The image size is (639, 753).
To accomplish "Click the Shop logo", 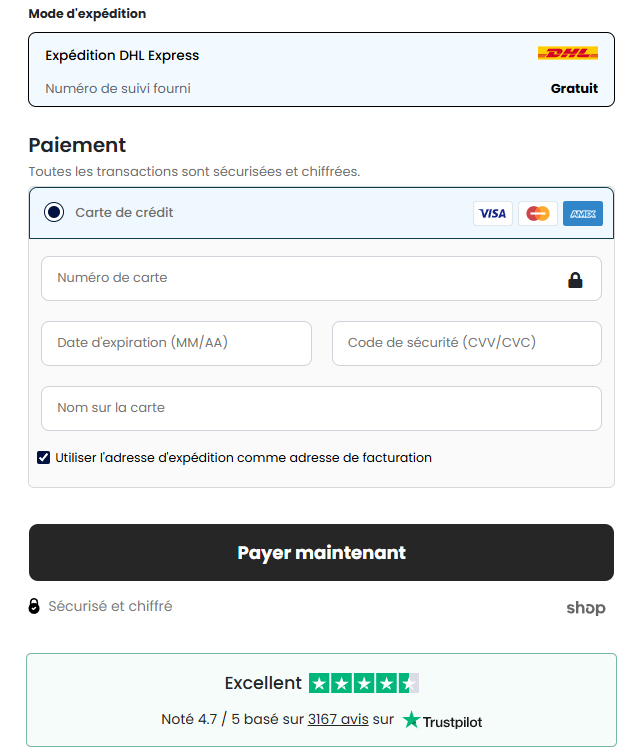I will [585, 608].
